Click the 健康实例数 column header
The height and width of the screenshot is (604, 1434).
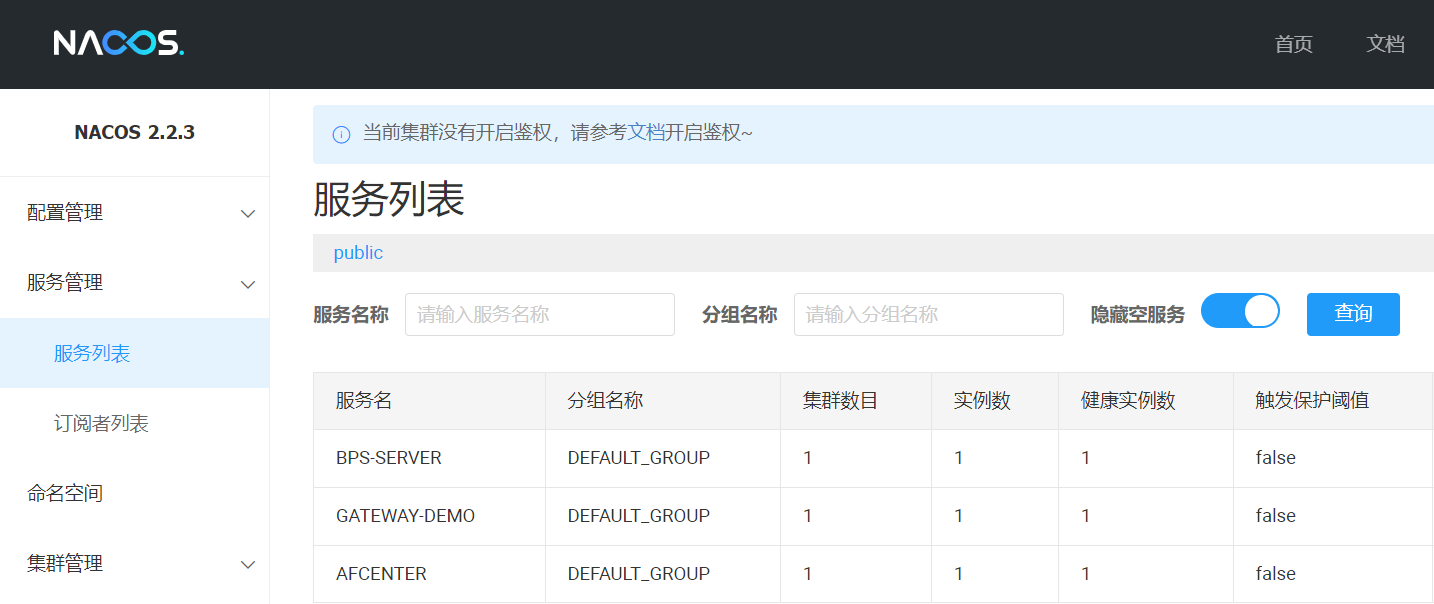pyautogui.click(x=1128, y=401)
